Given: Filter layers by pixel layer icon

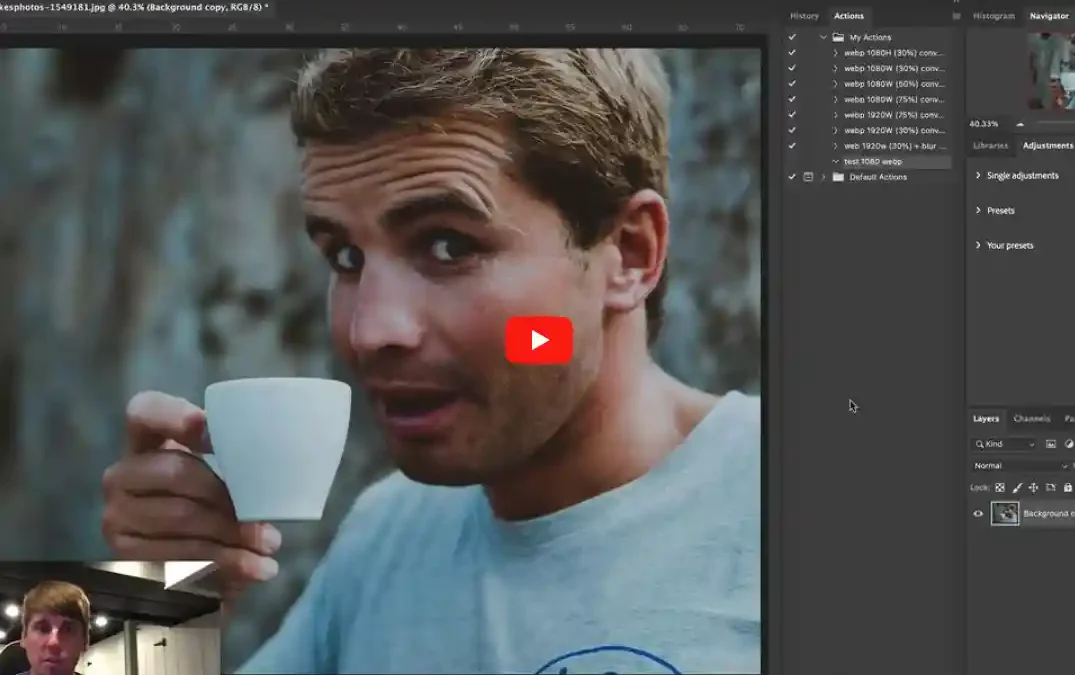Looking at the screenshot, I should pos(1050,444).
